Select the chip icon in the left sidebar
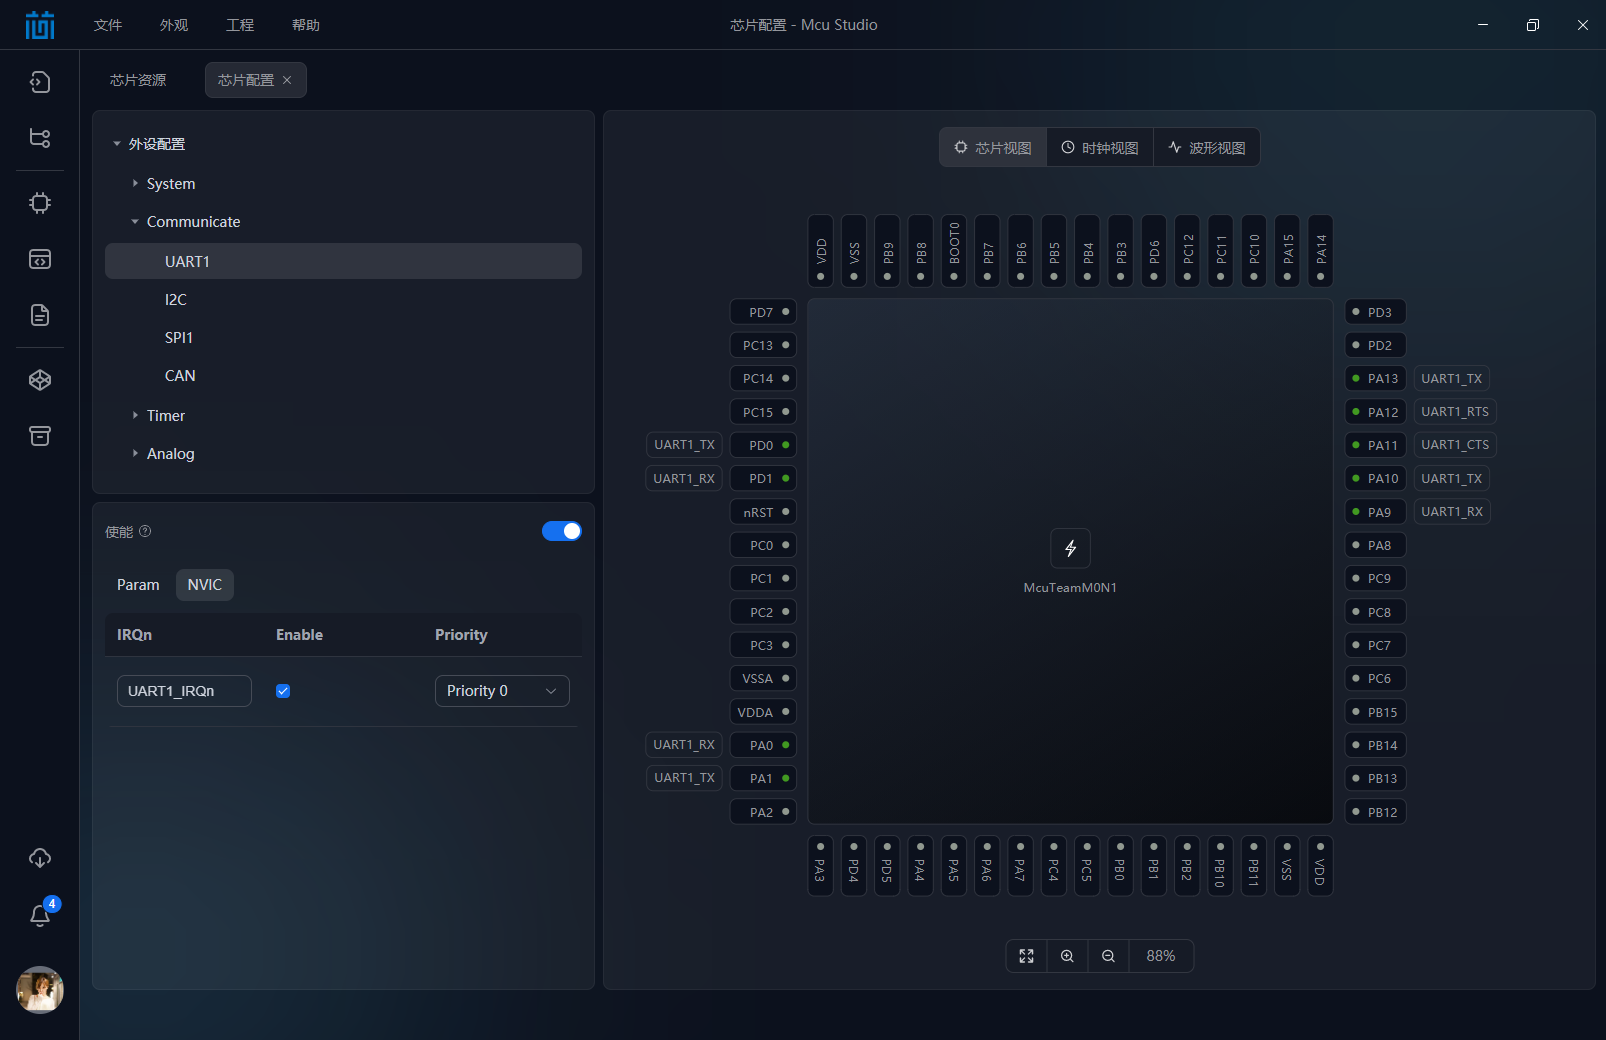Viewport: 1606px width, 1040px height. coord(40,203)
